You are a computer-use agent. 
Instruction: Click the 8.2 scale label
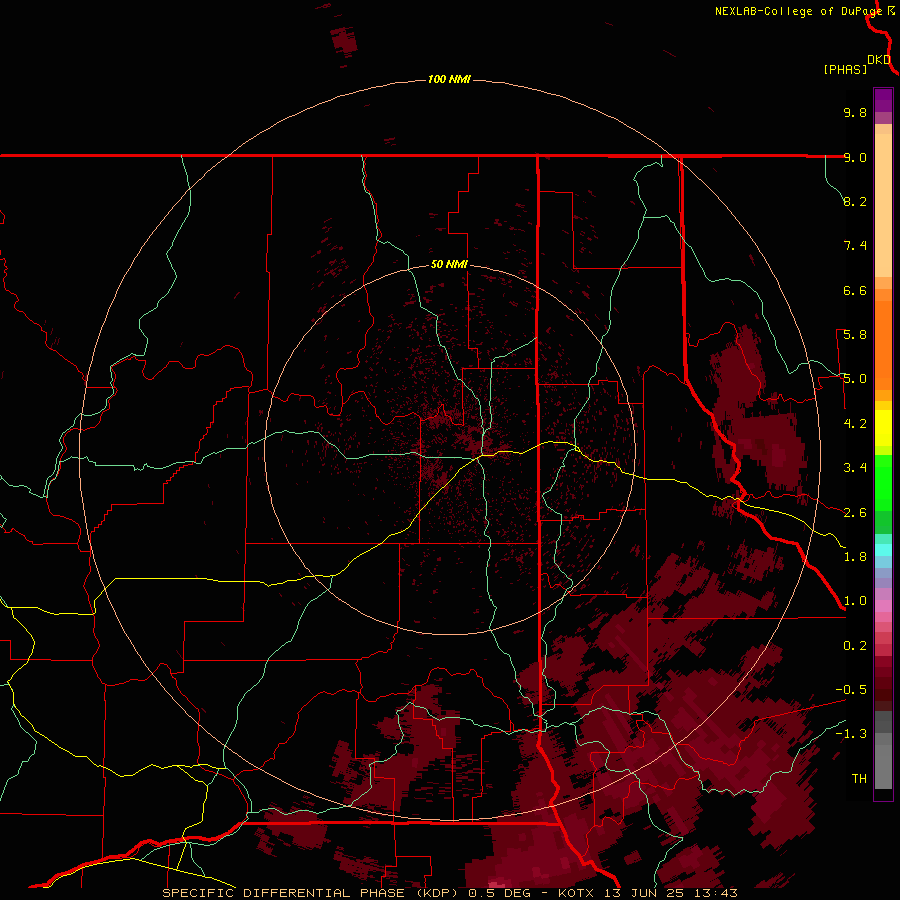pos(855,201)
